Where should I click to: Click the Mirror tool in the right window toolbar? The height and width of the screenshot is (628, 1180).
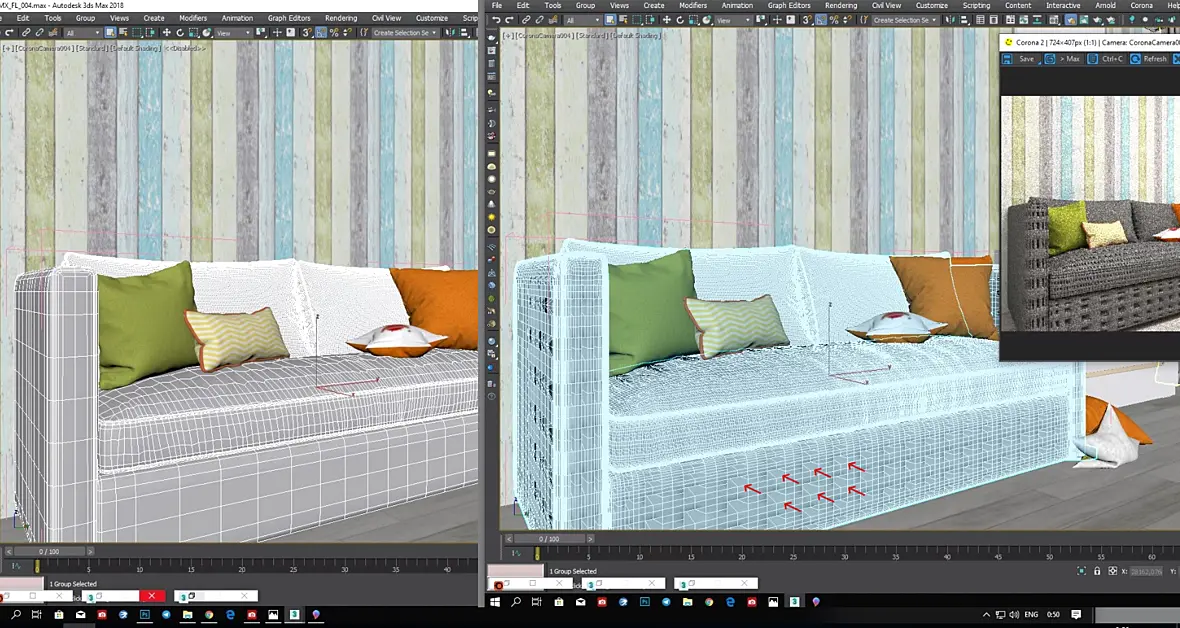tap(948, 20)
